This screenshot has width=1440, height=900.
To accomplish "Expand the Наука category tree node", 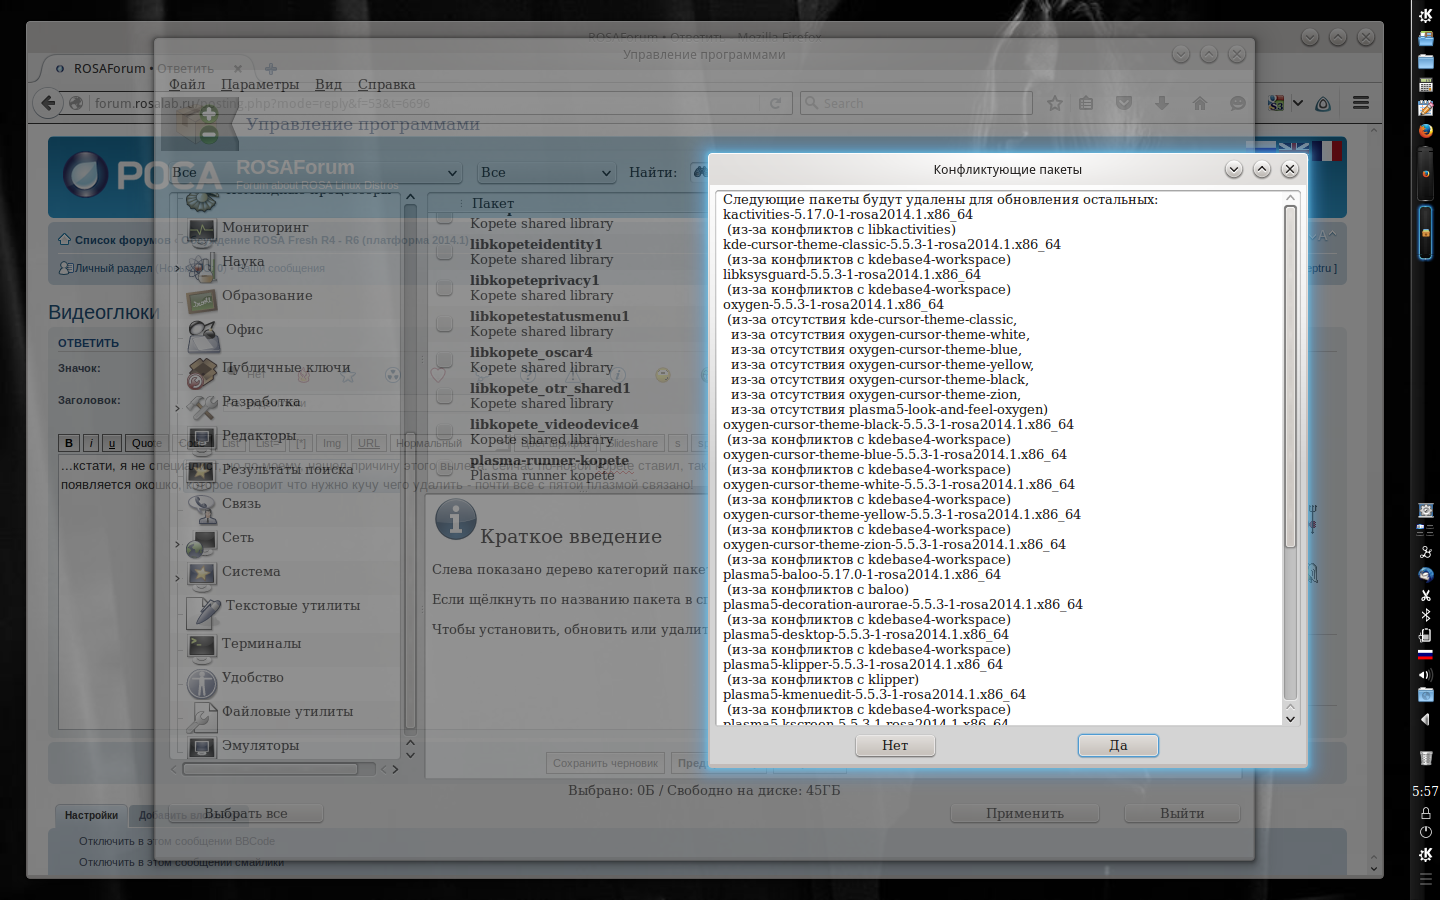I will pyautogui.click(x=178, y=268).
